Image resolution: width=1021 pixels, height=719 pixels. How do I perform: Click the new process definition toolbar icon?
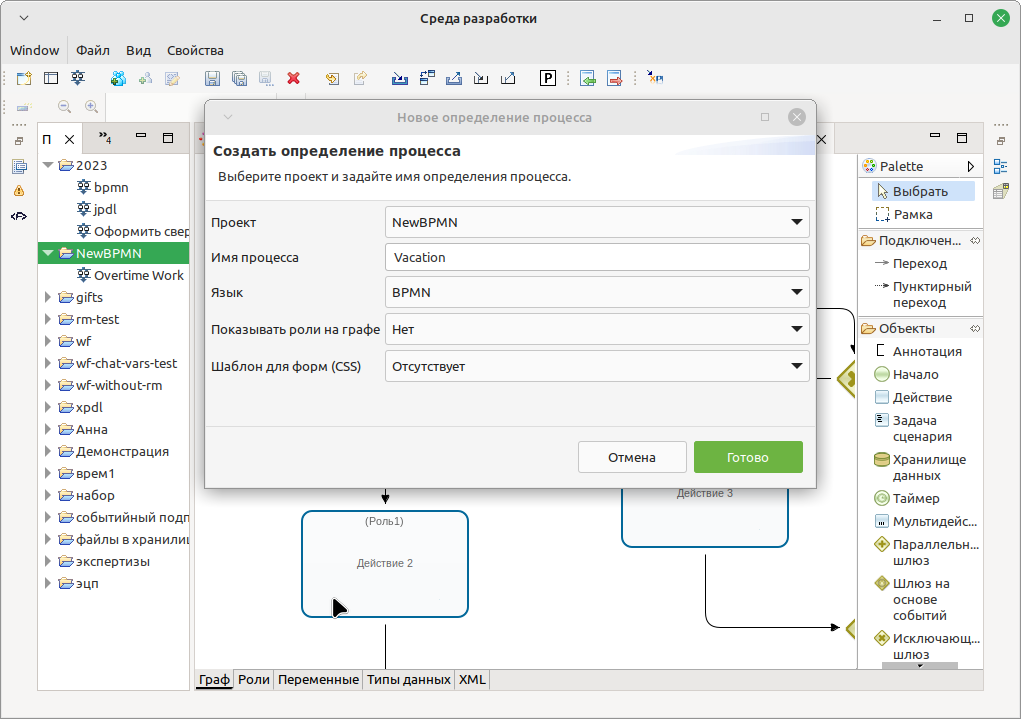(x=78, y=79)
